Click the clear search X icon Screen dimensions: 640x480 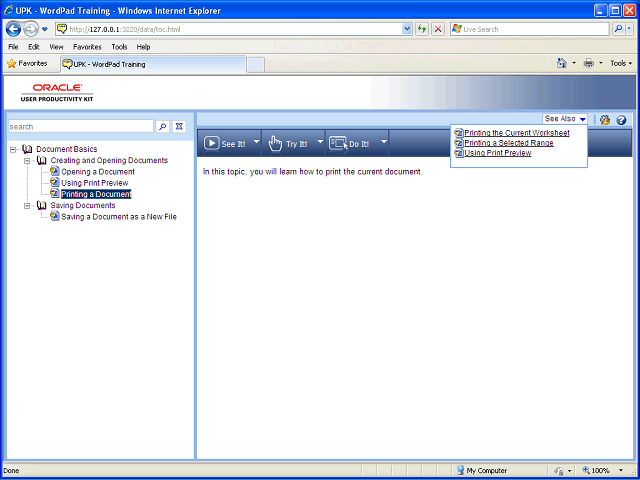[179, 127]
